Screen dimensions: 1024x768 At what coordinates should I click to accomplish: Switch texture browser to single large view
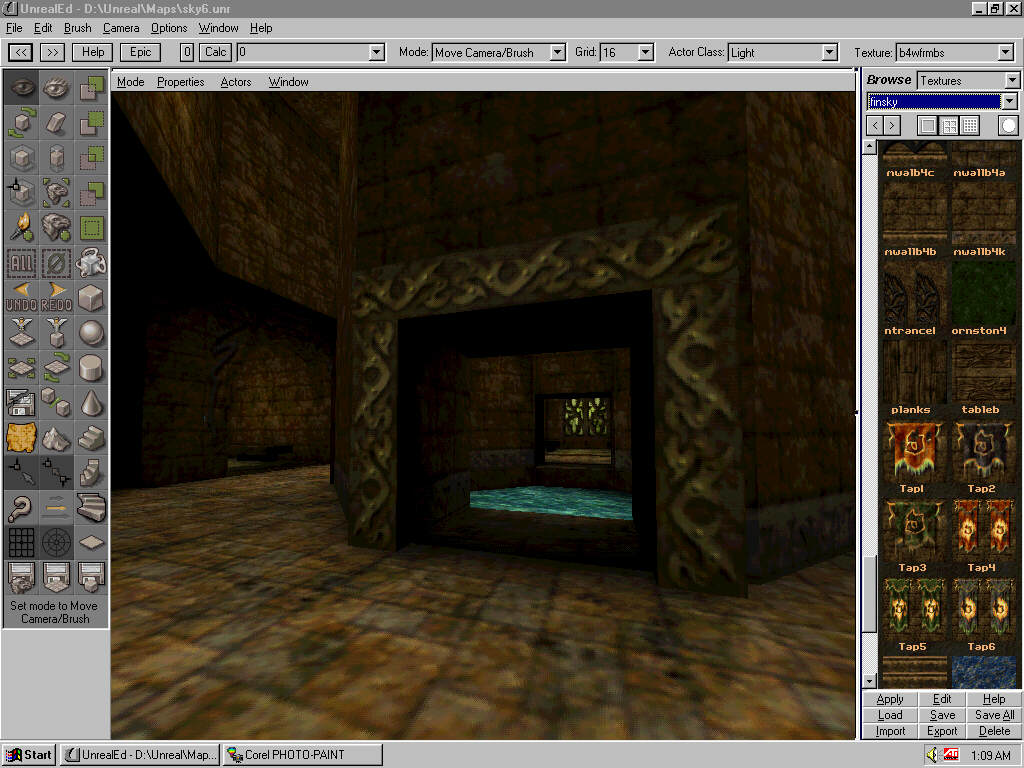tap(927, 125)
